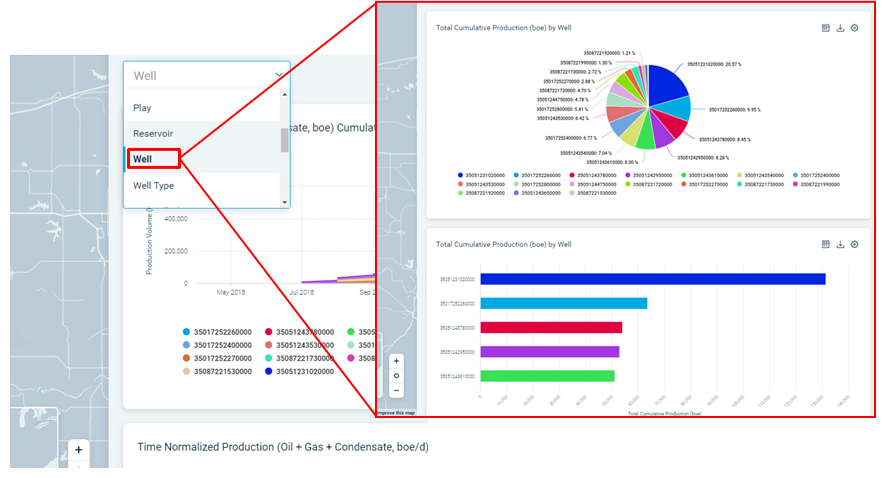Image resolution: width=889 pixels, height=478 pixels.
Task: Toggle 35051231020000 in pie chart legend
Action: [490, 175]
